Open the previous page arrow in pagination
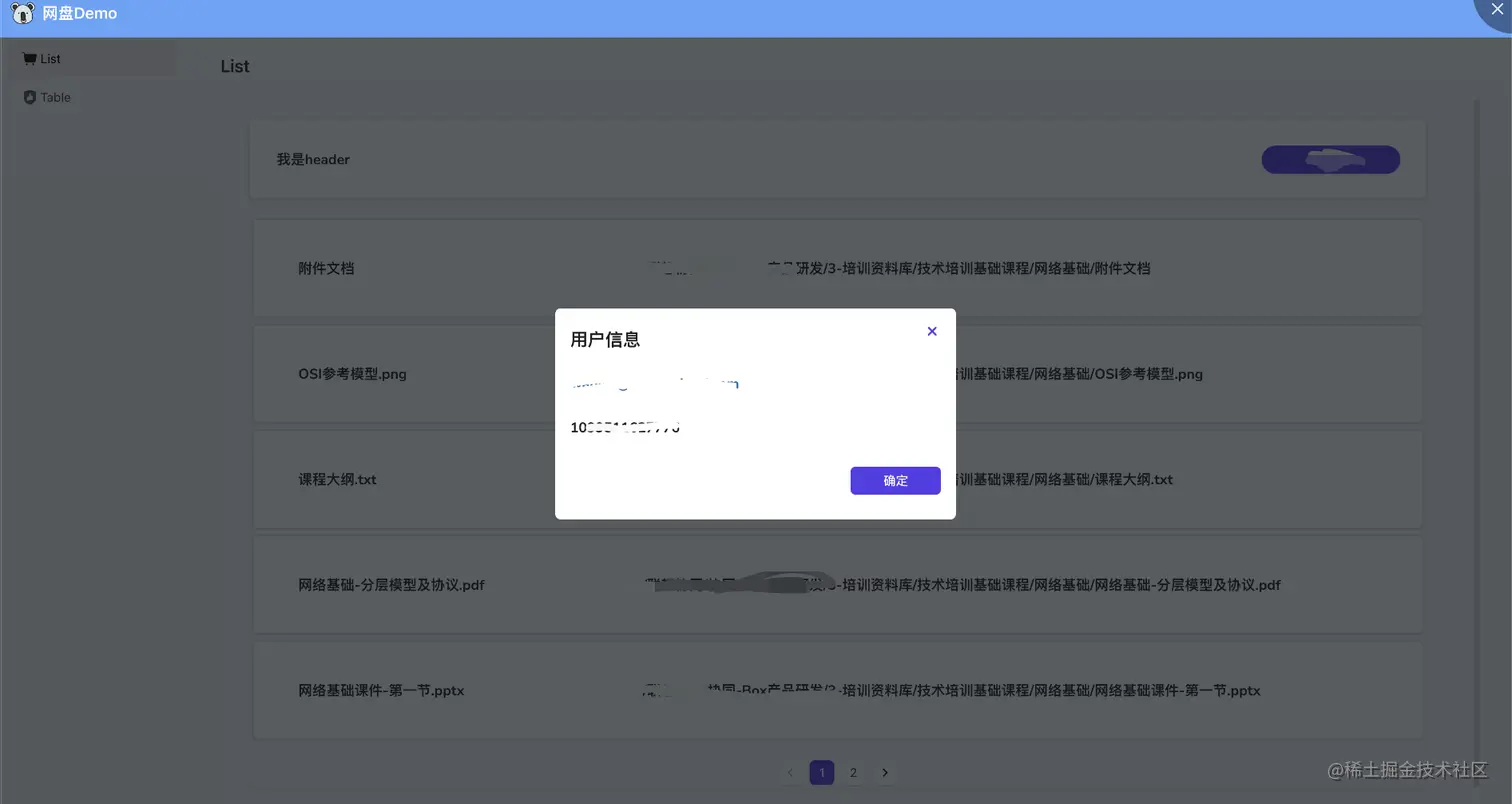This screenshot has width=1512, height=804. click(x=790, y=772)
